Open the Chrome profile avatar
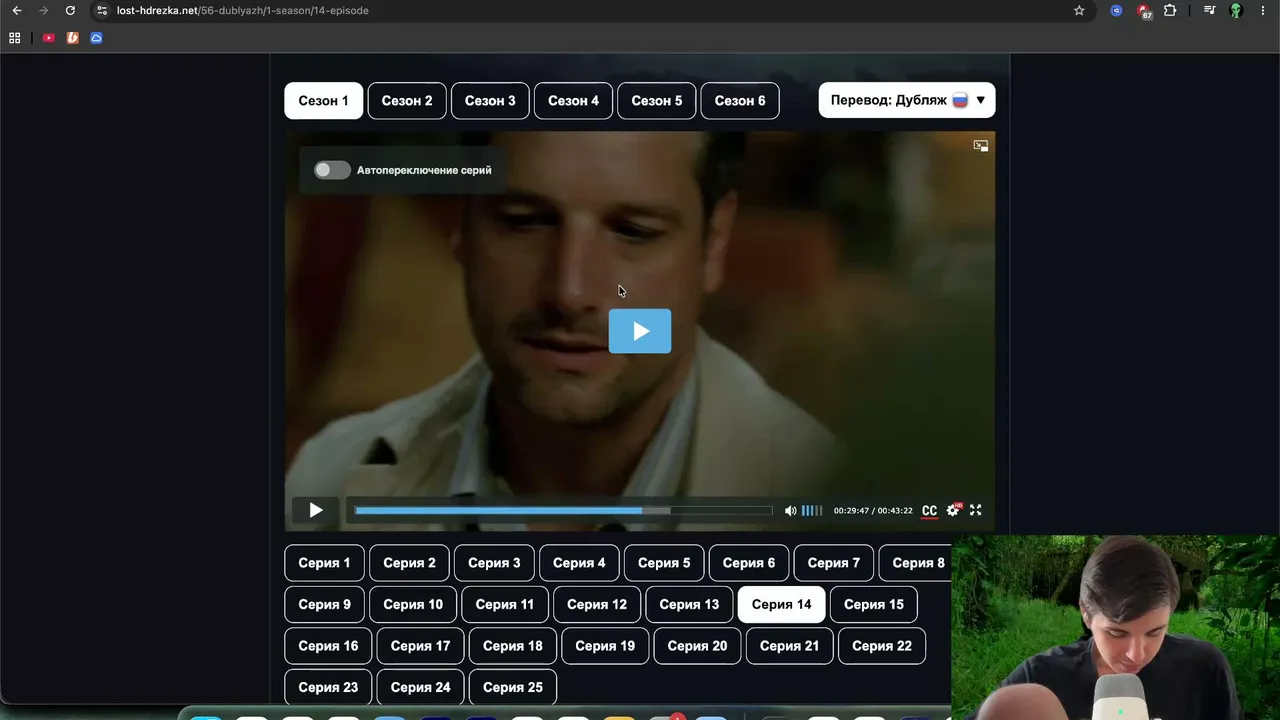The height and width of the screenshot is (720, 1280). click(1236, 11)
